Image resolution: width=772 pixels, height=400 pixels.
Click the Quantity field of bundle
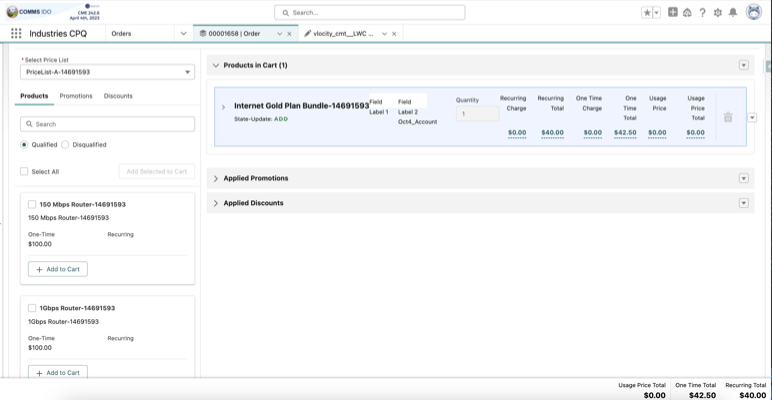point(478,114)
